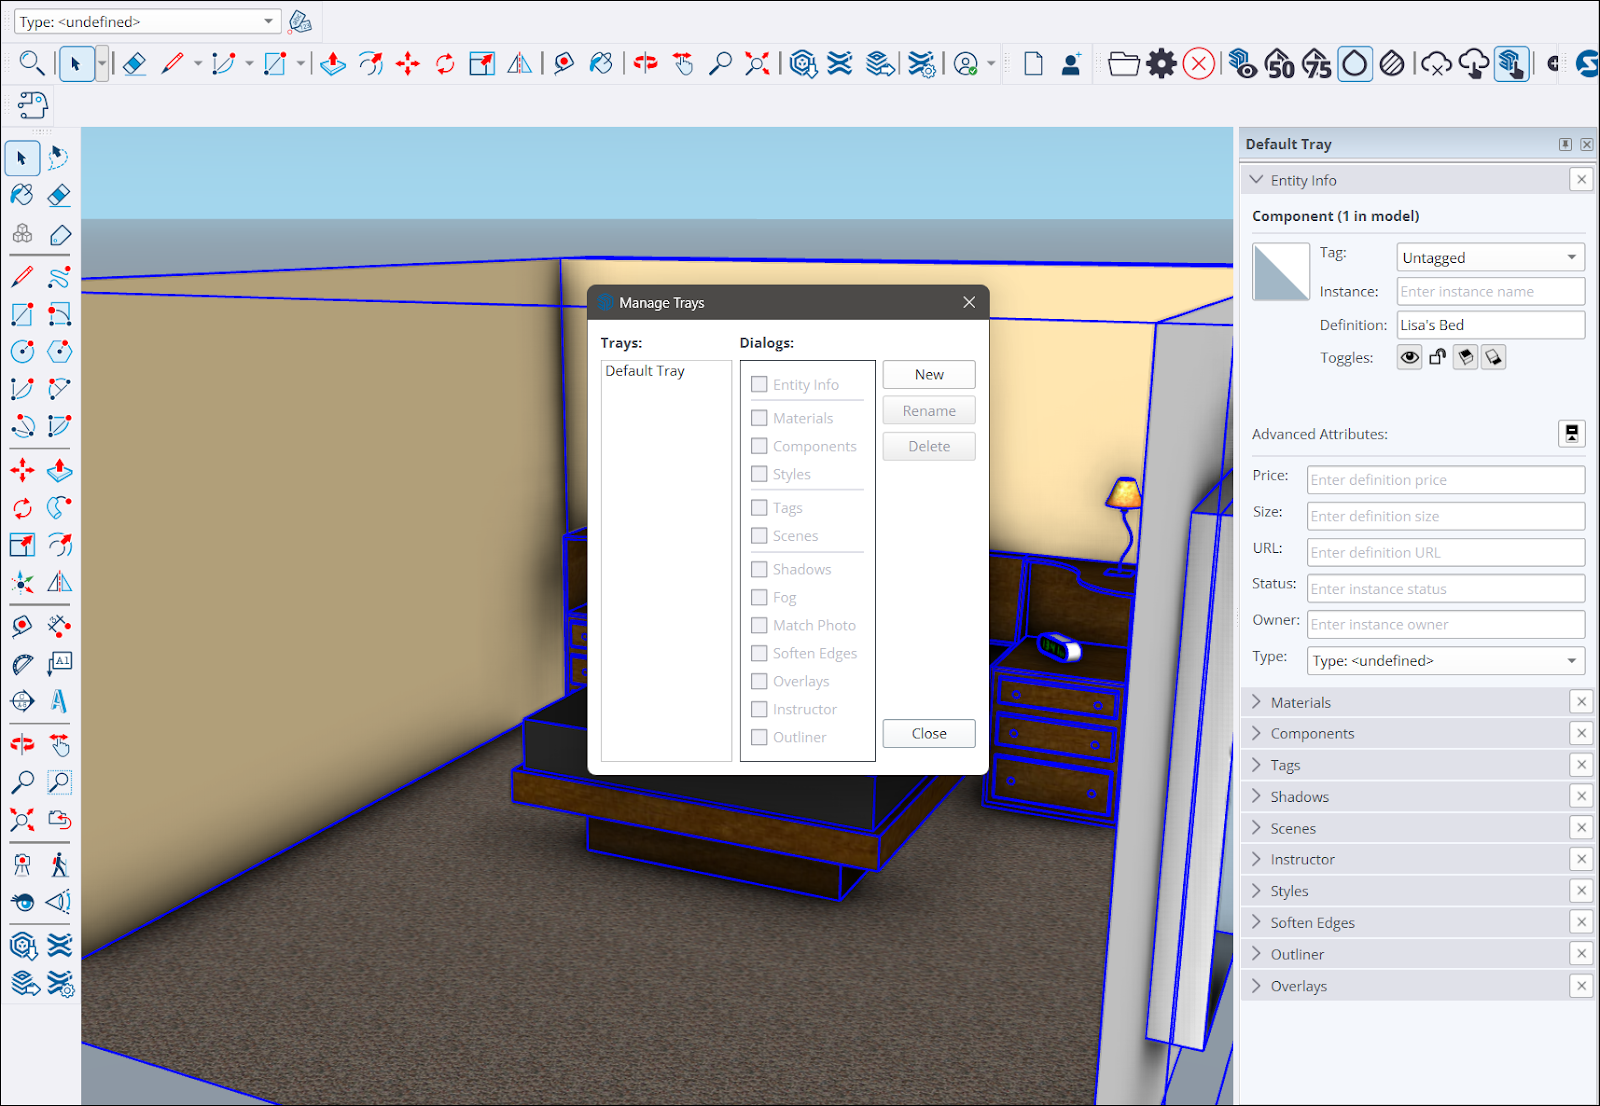Choose the Paint Bucket tool
This screenshot has width=1600, height=1106.
21,195
